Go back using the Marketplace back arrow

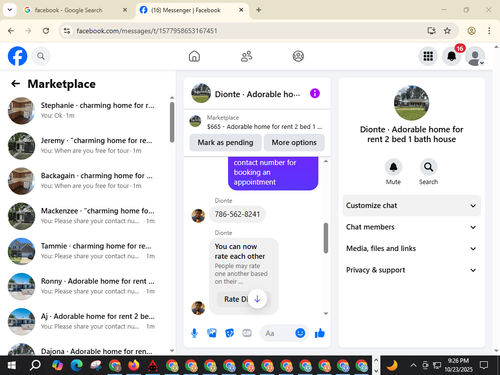15,84
